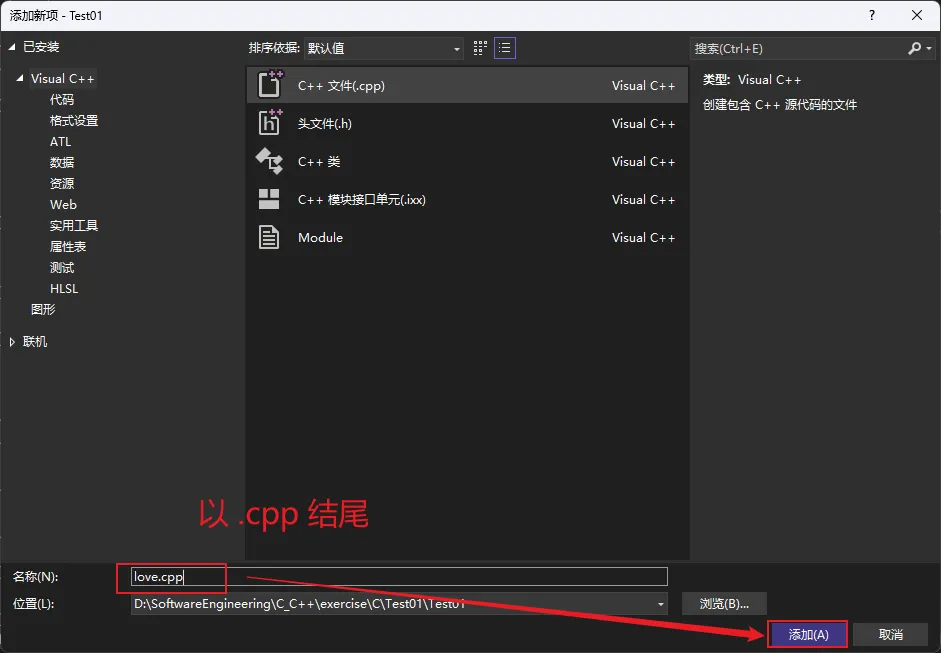
Task: Select the Visual C++ tree item
Action: pos(62,79)
